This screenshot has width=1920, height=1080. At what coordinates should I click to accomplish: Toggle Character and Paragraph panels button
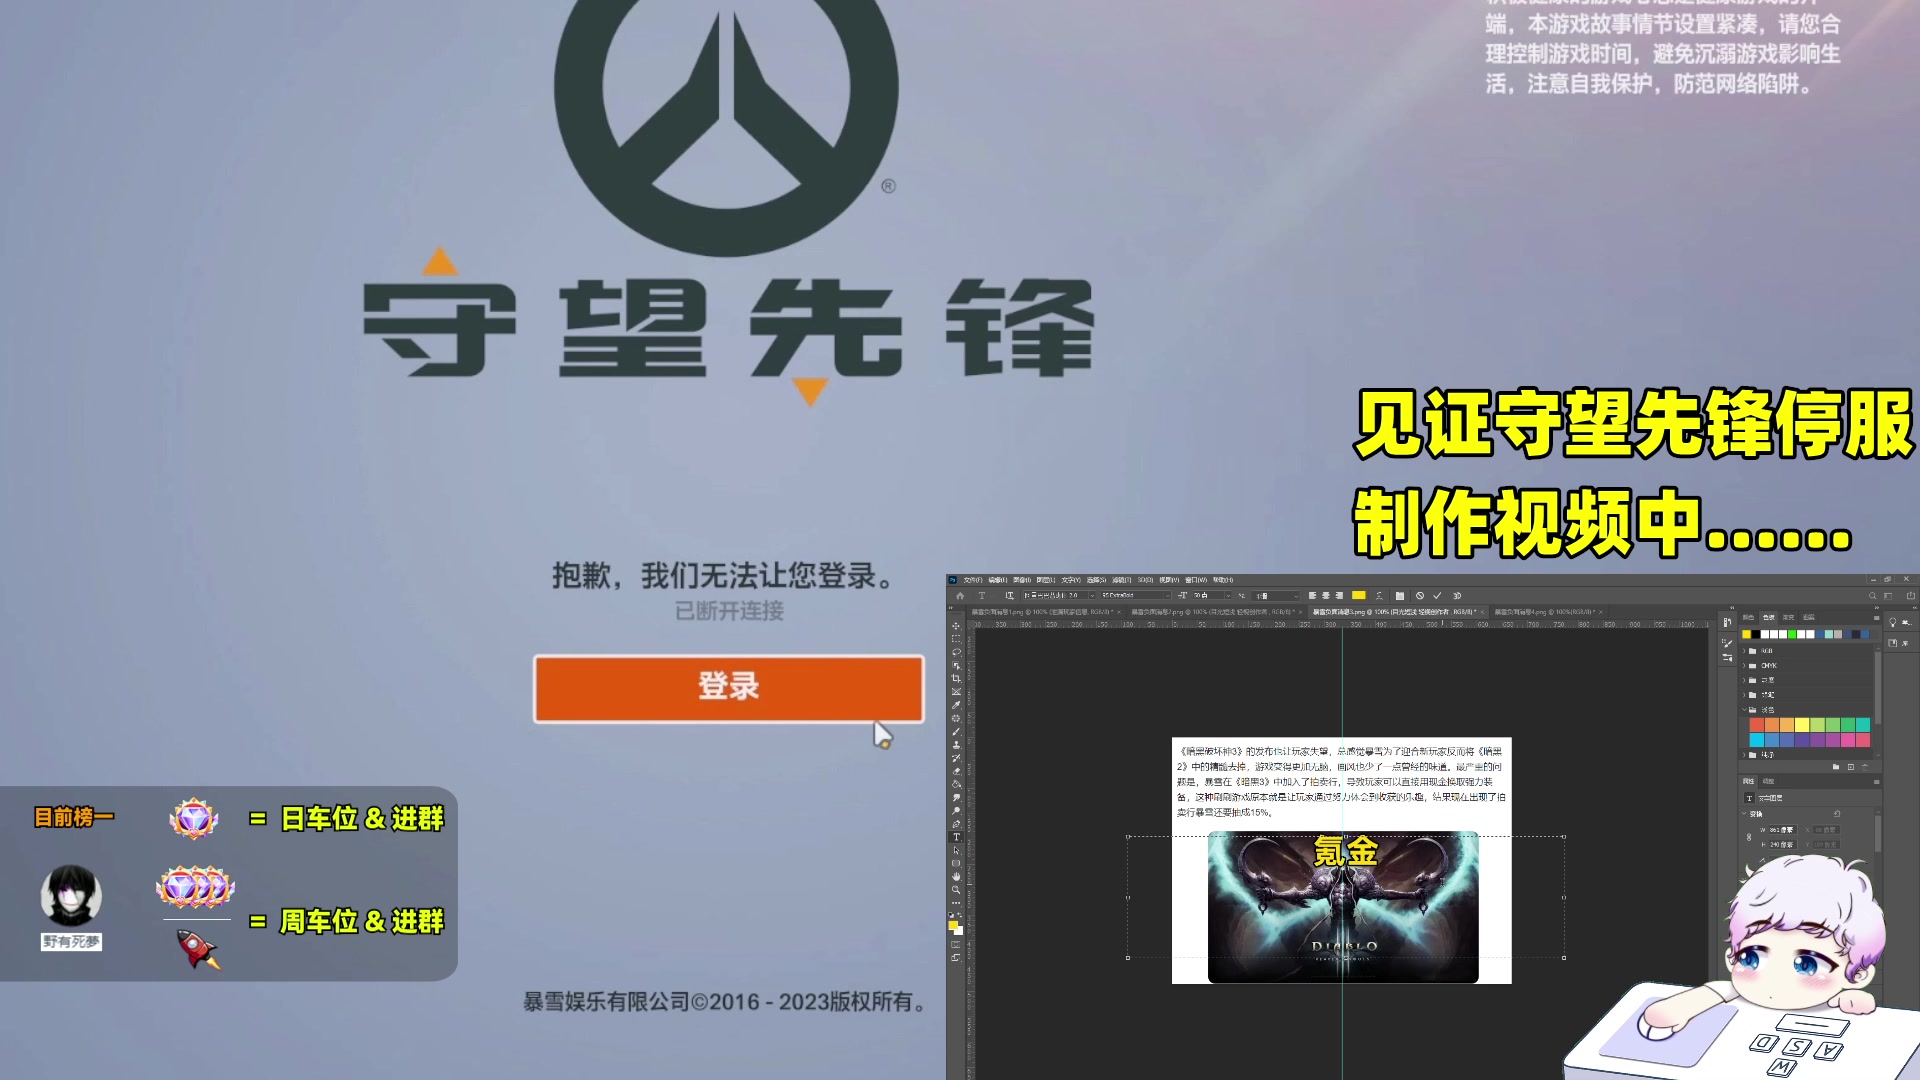click(1400, 596)
